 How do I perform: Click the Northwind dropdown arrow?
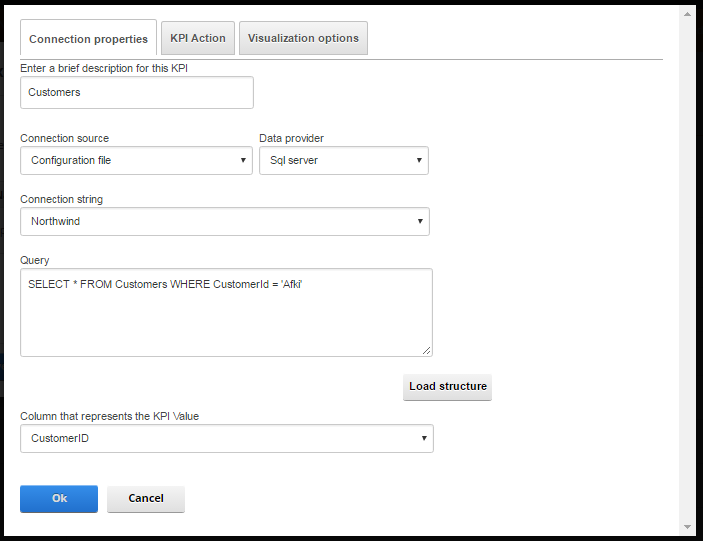[420, 221]
